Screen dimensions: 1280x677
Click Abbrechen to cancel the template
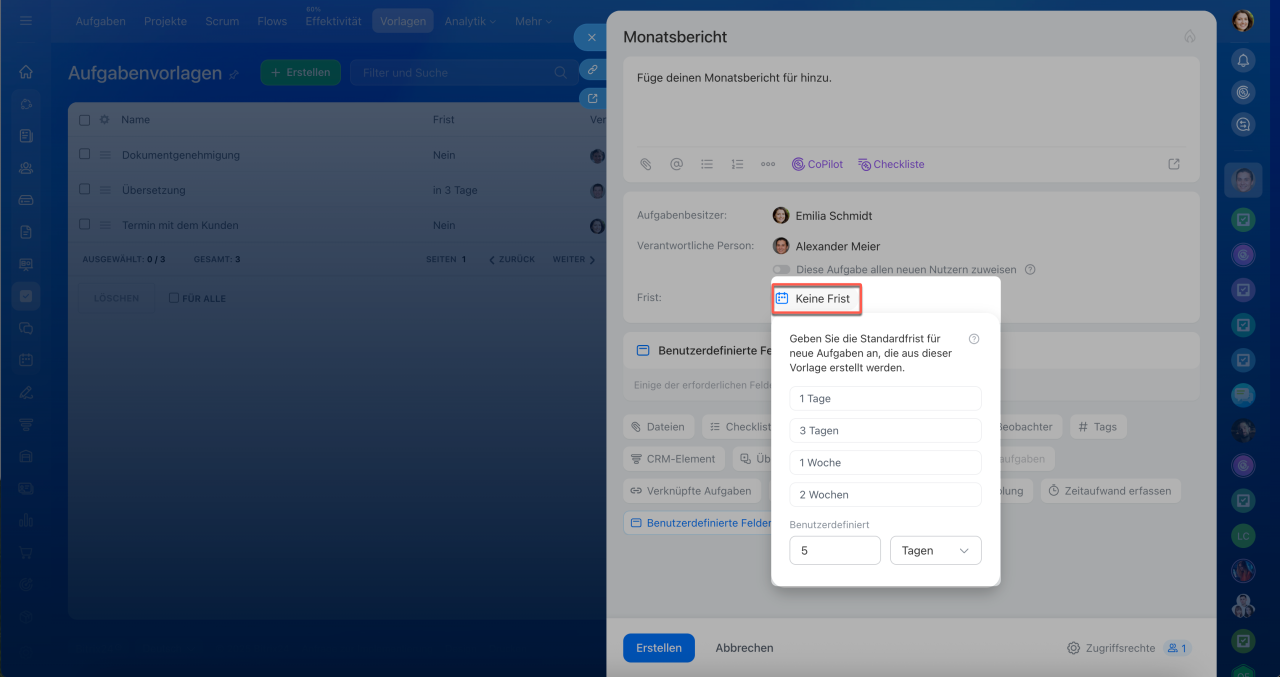click(744, 648)
